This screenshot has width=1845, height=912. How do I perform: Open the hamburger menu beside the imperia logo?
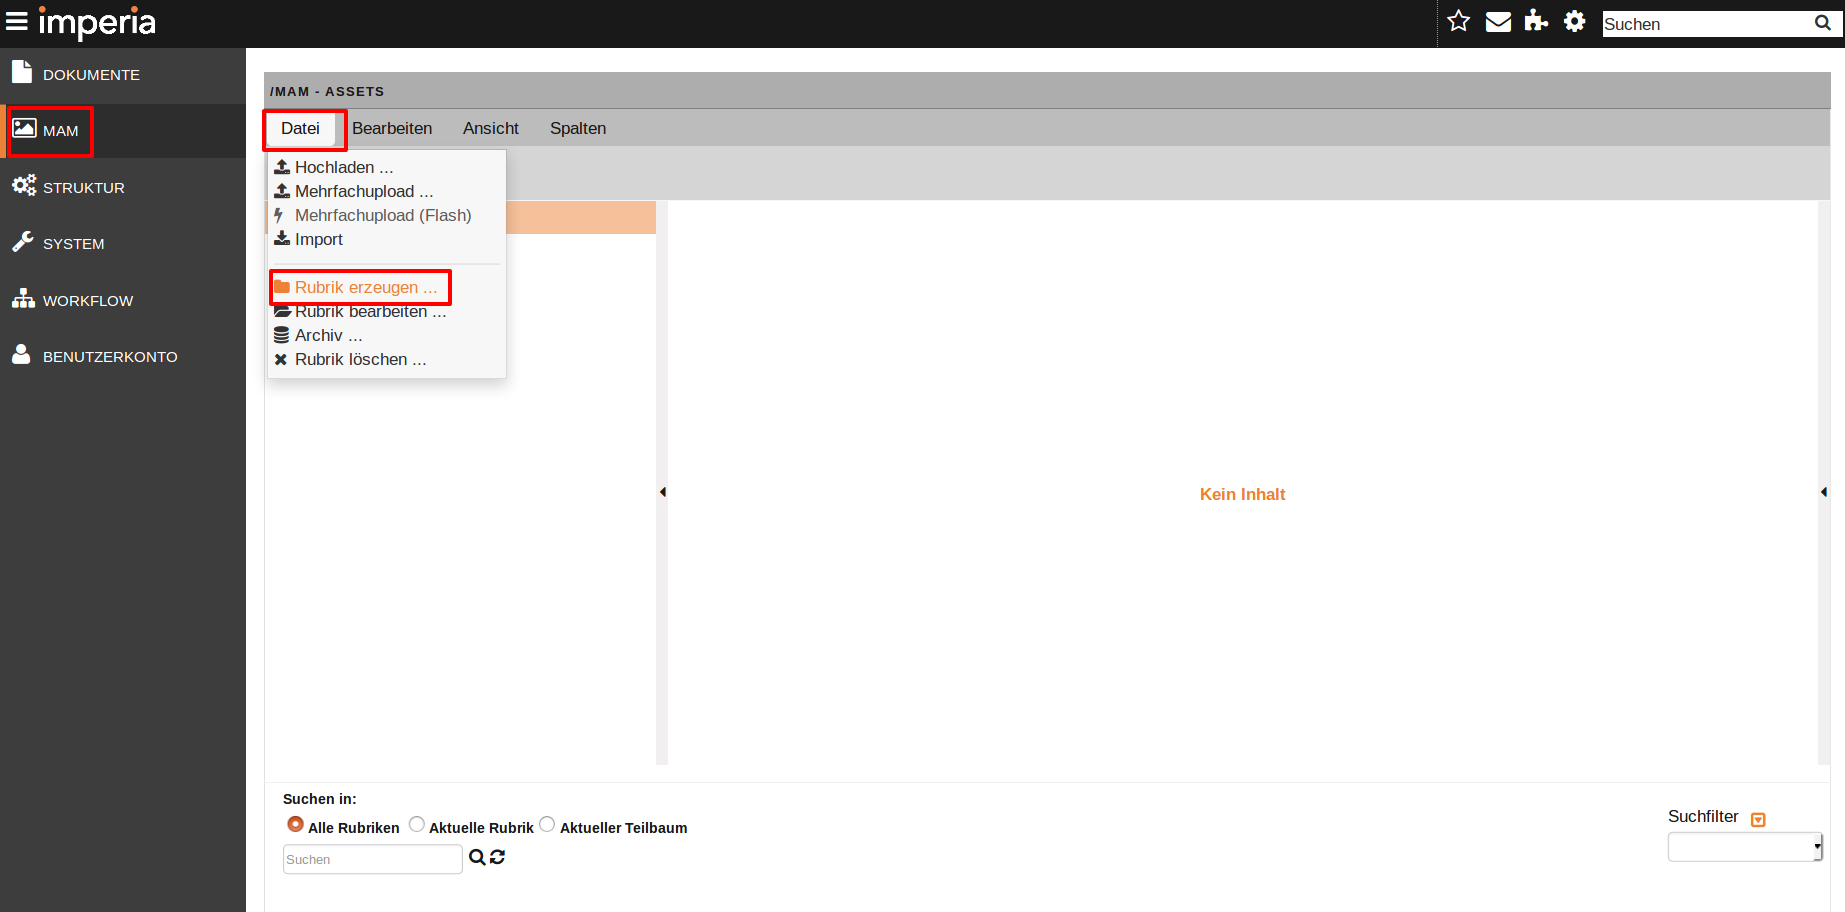[16, 21]
